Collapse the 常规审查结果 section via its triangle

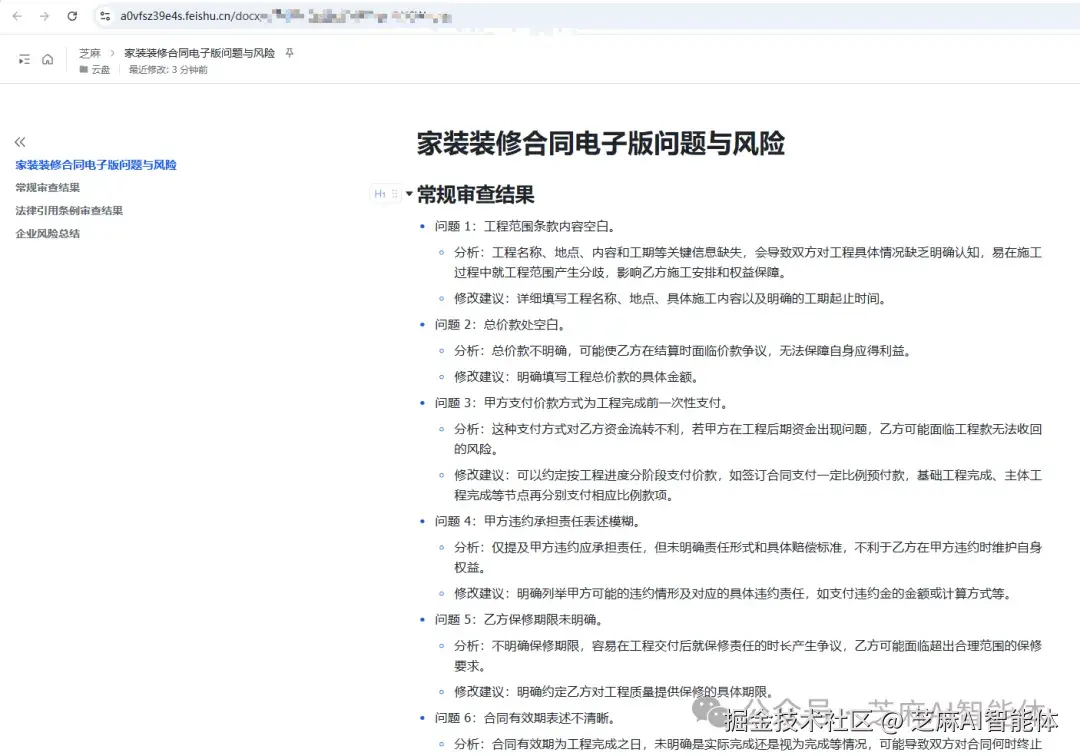coord(409,194)
